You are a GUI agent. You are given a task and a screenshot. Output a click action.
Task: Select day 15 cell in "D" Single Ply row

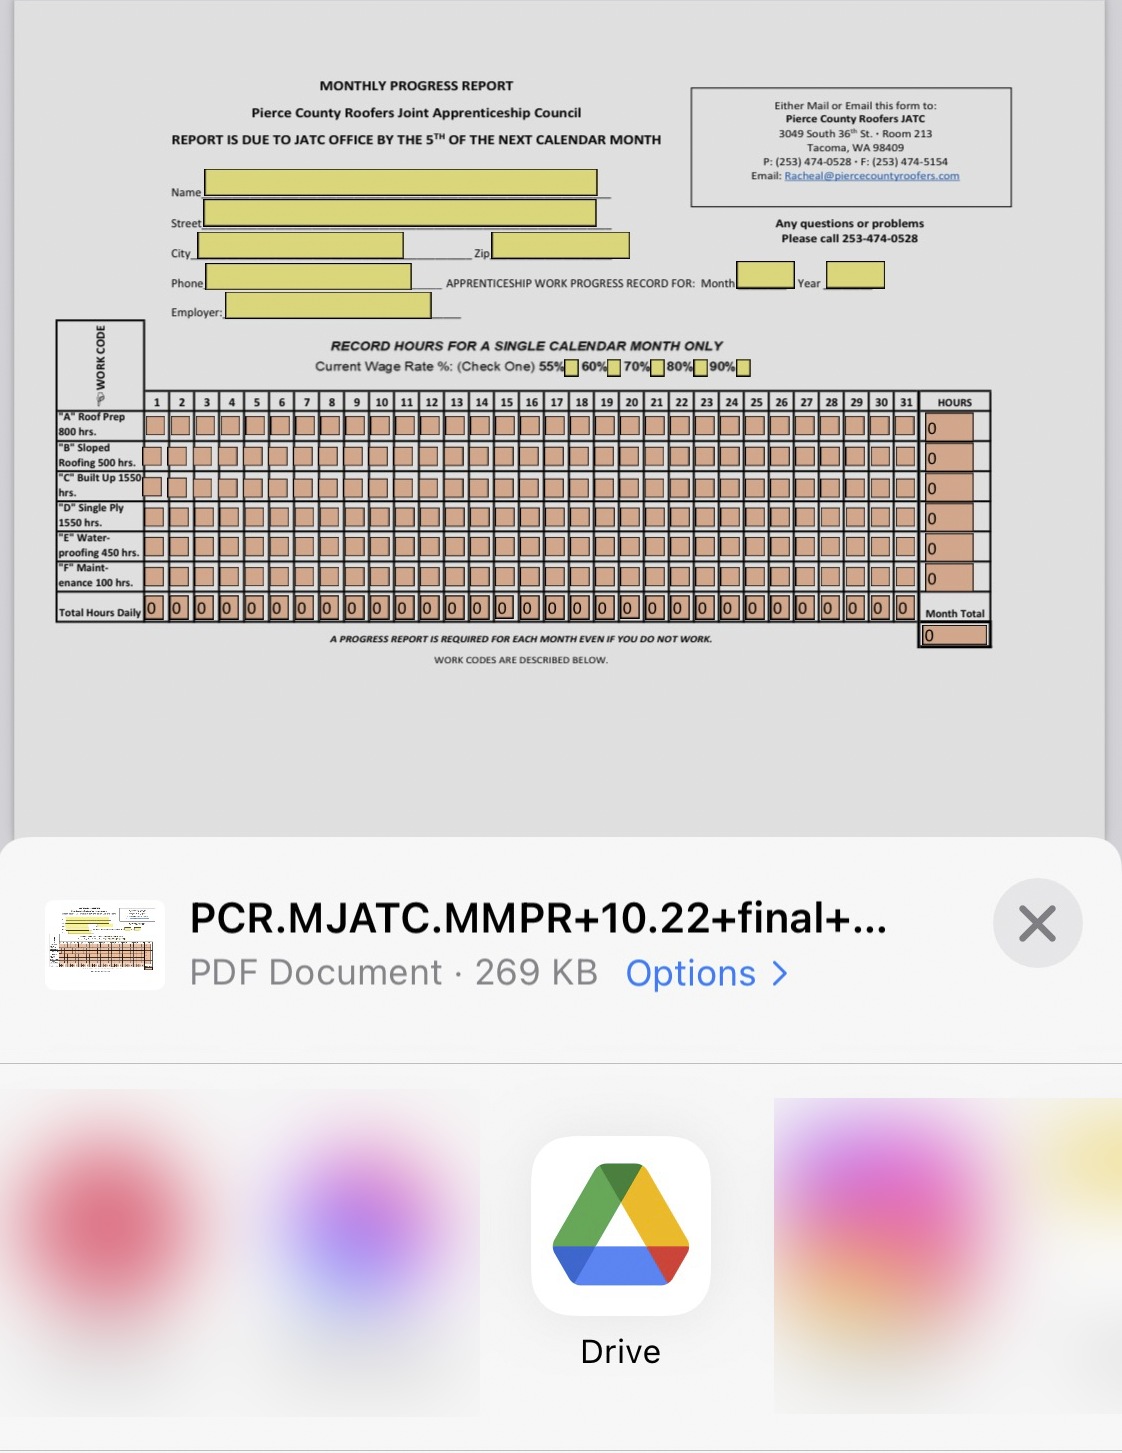505,517
